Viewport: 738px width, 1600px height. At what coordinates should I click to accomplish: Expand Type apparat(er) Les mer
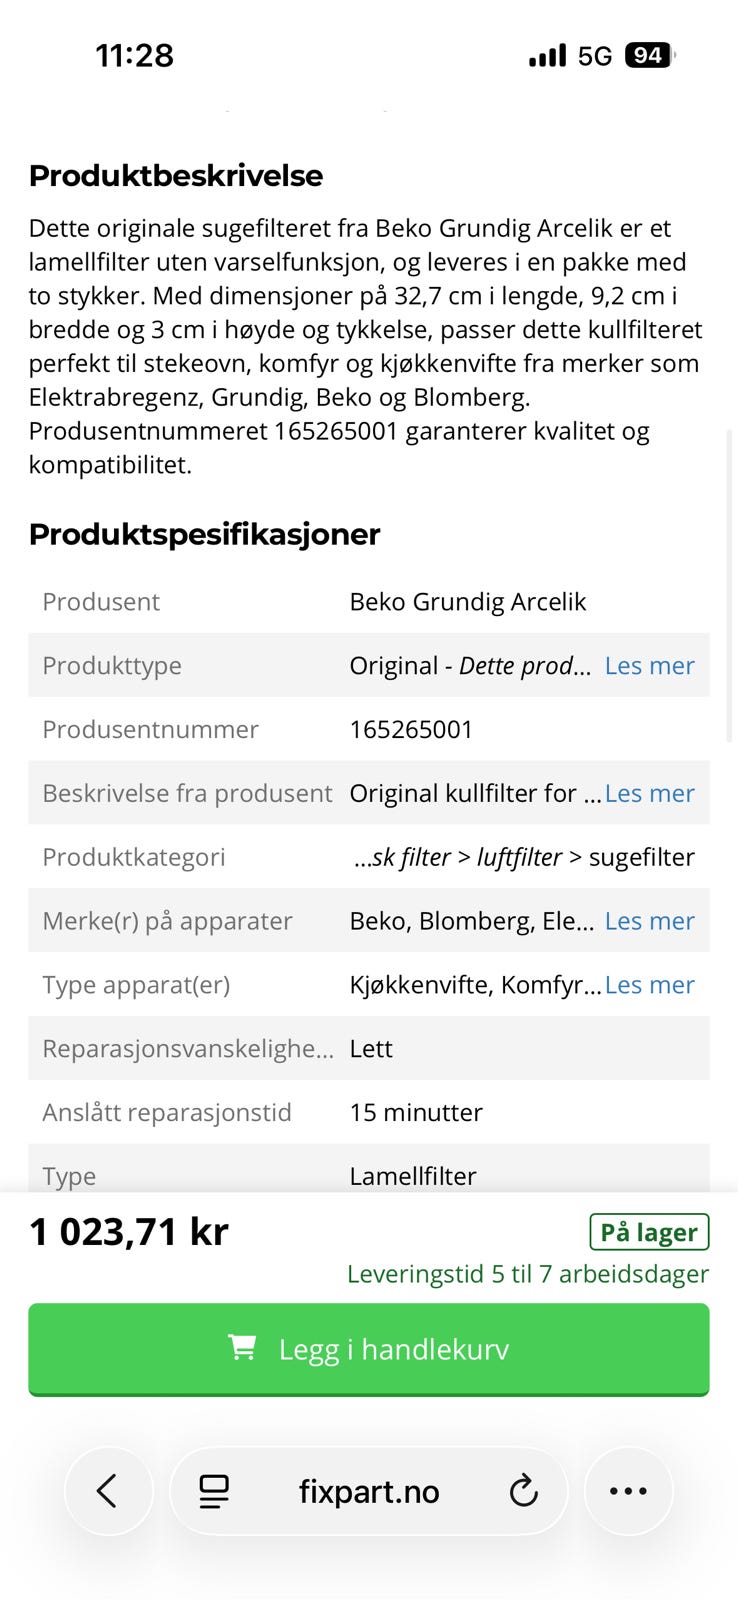[649, 985]
